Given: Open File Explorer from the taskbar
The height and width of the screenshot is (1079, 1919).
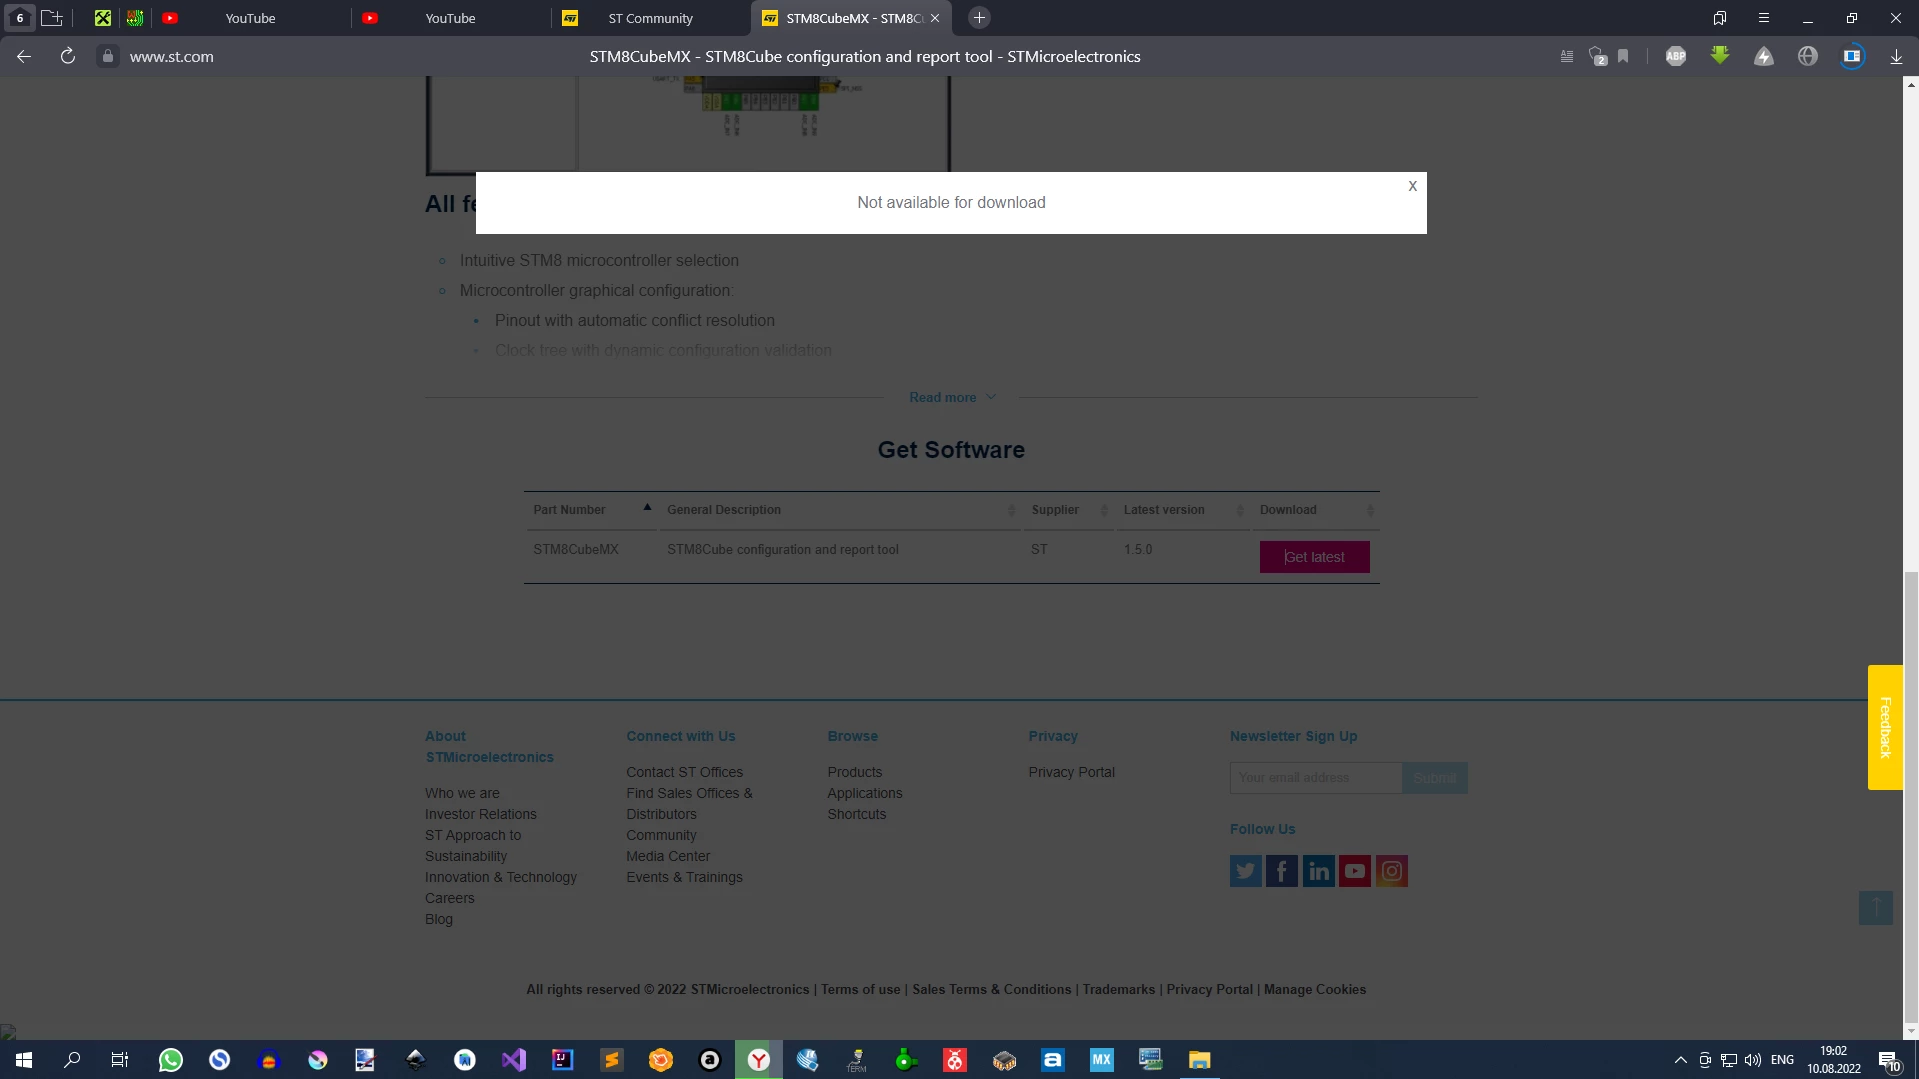Looking at the screenshot, I should point(1200,1060).
